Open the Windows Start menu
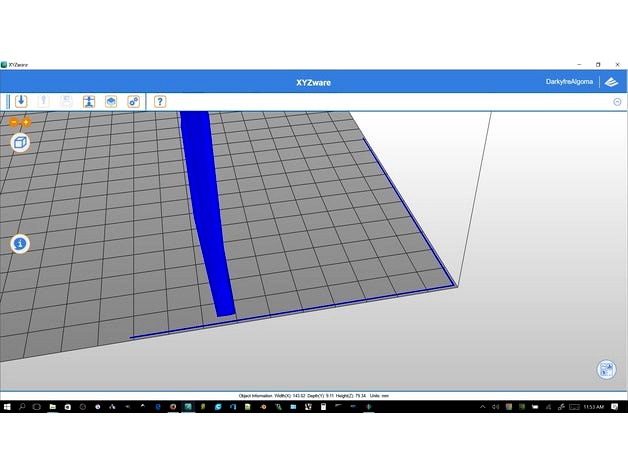This screenshot has width=628, height=472. (x=7, y=407)
